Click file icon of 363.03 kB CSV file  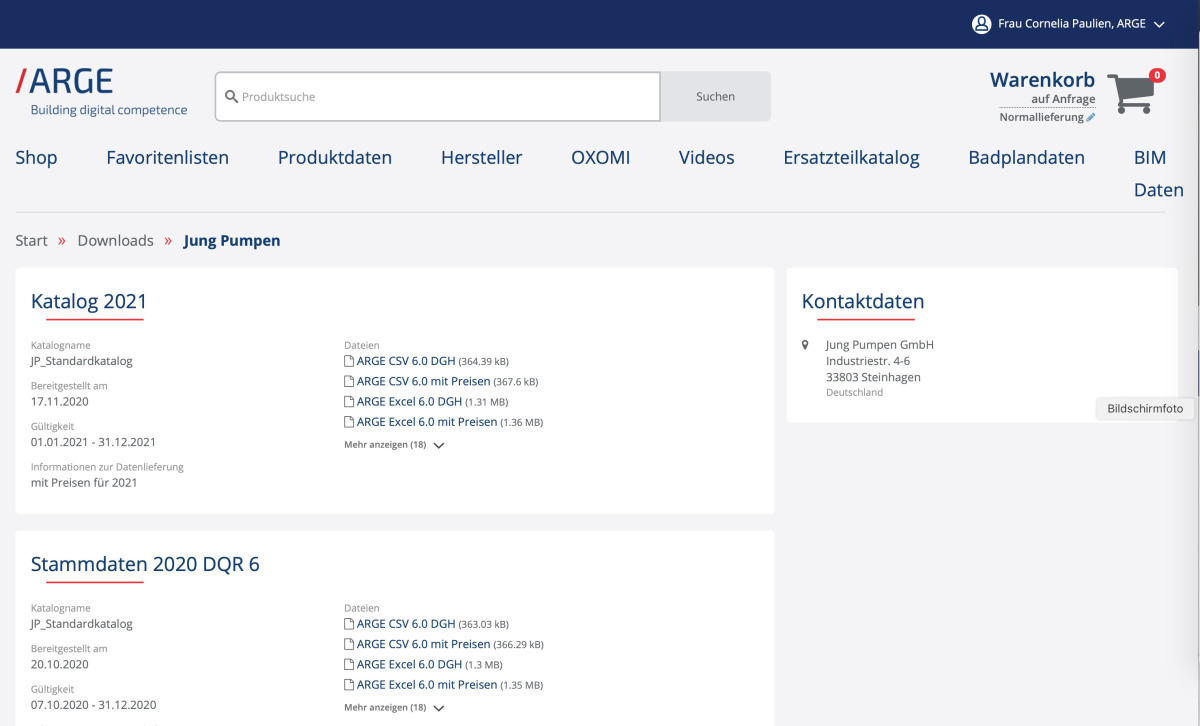click(x=349, y=624)
